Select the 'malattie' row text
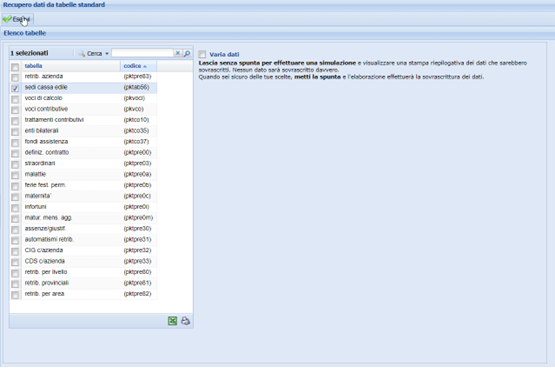 [35, 174]
